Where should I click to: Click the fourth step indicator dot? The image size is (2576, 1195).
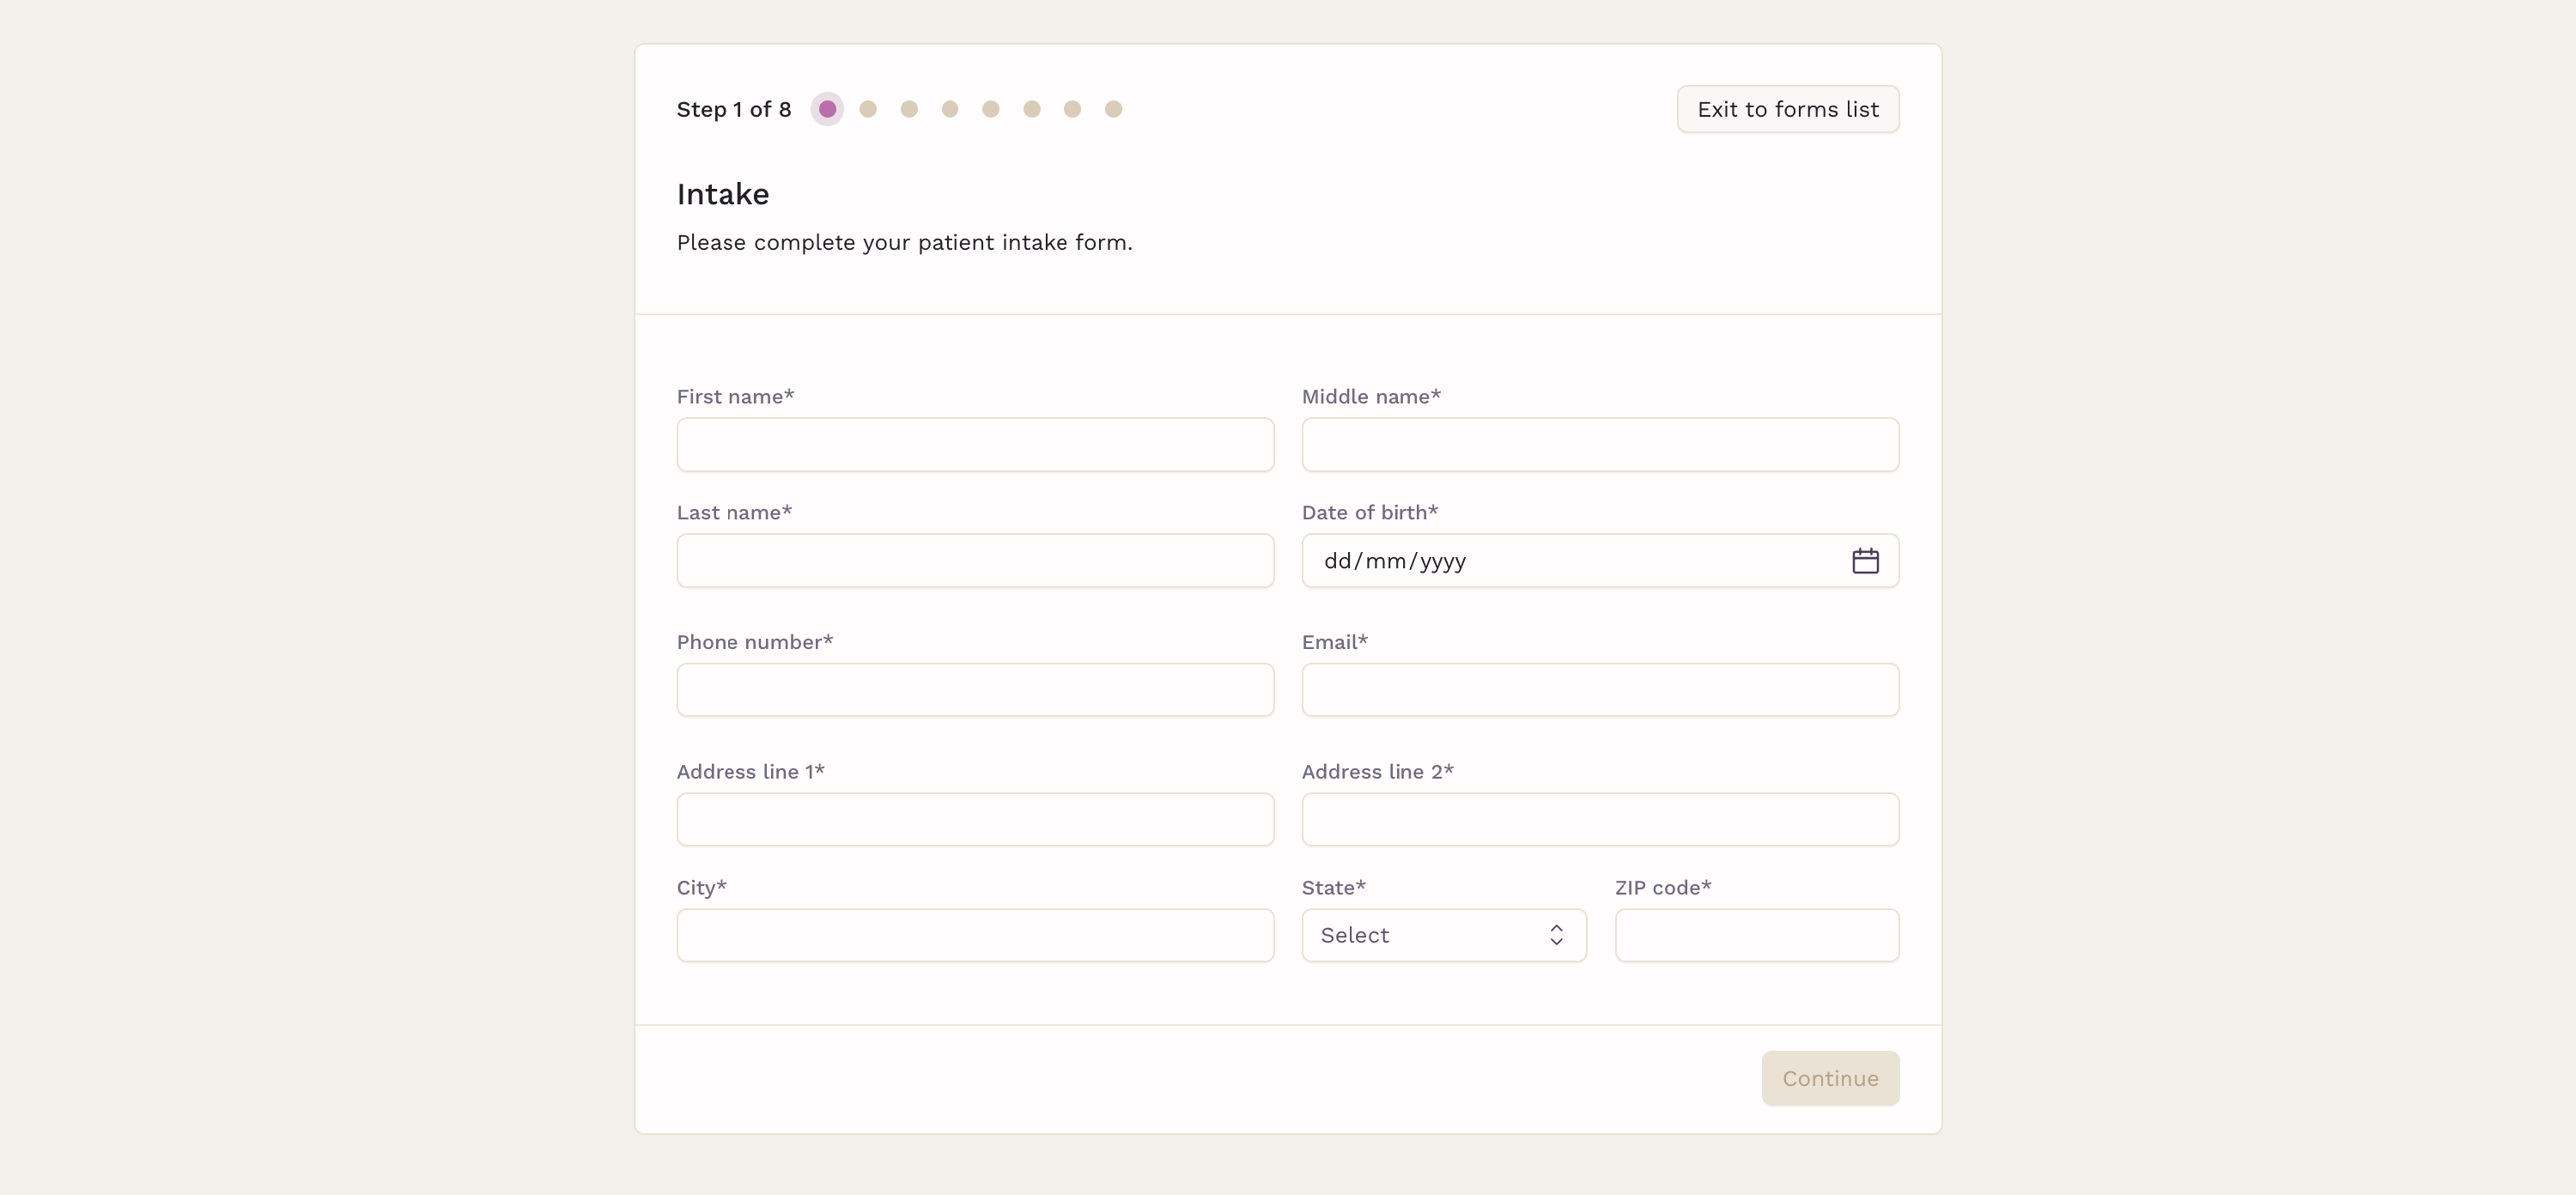point(950,109)
